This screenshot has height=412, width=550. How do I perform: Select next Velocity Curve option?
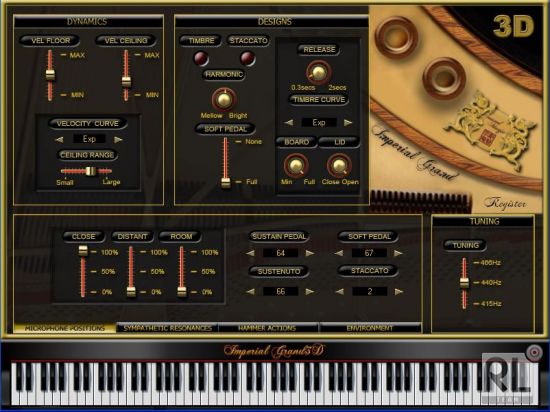[118, 140]
